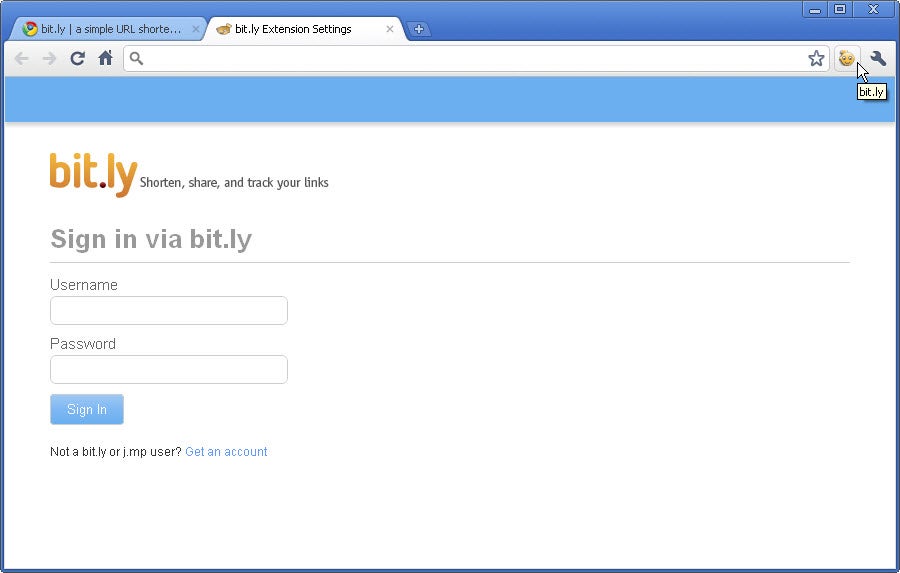Viewport: 900px width, 573px height.
Task: Click the search magnifier in address bar
Action: (136, 58)
